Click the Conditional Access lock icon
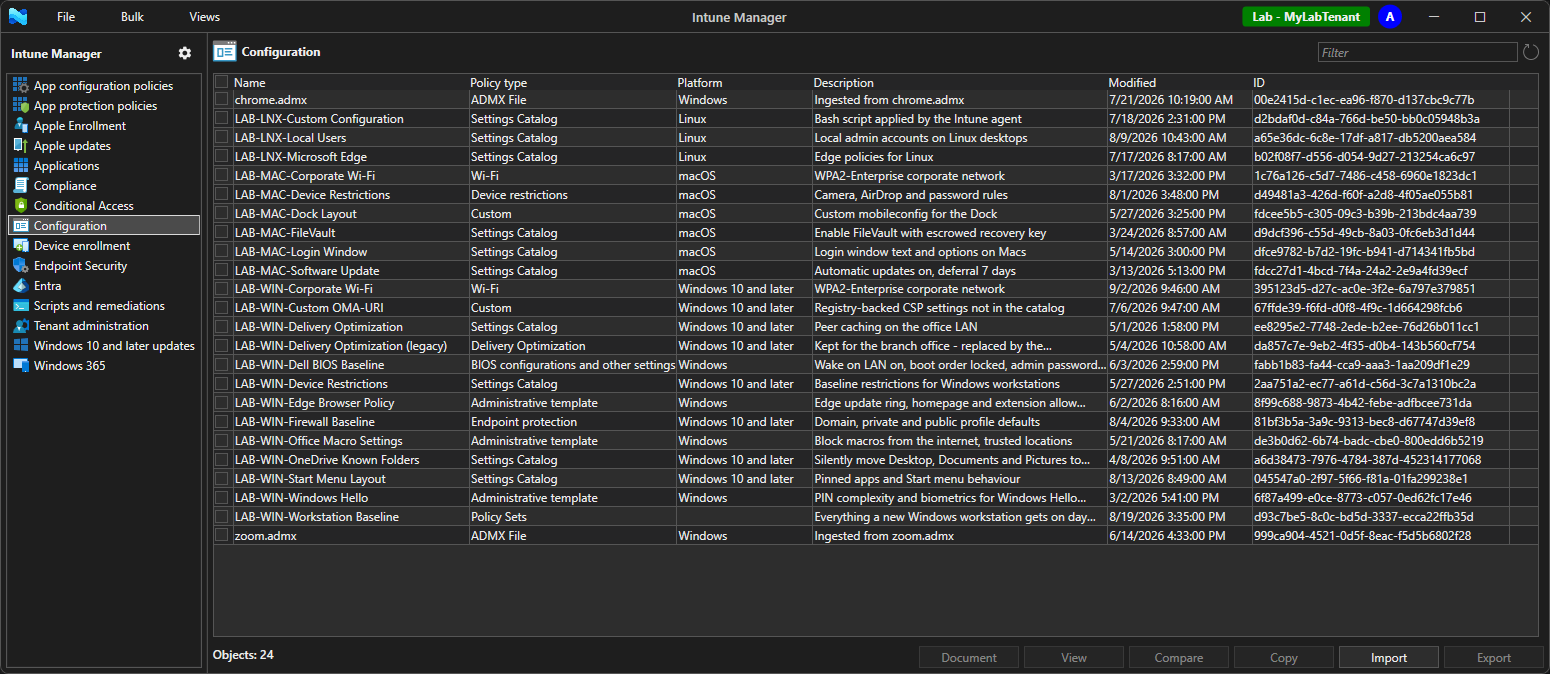1550x674 pixels. pos(20,206)
